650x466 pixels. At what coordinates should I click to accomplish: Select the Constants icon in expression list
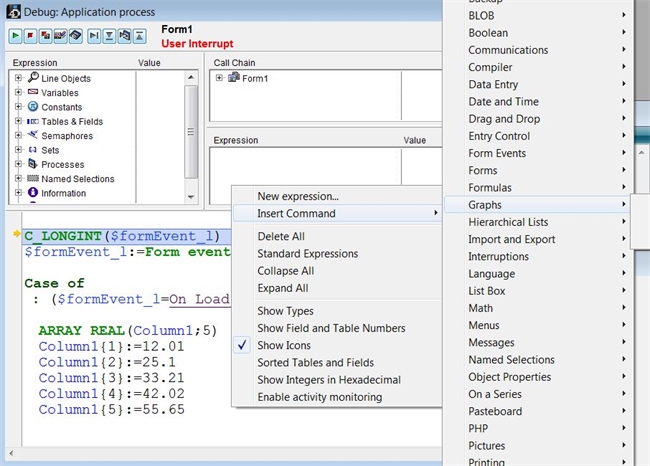coord(33,107)
